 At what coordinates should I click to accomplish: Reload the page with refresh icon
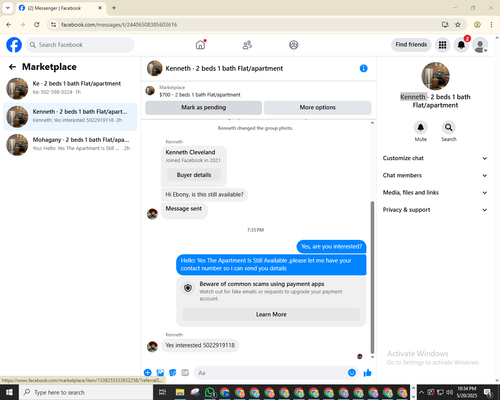37,25
